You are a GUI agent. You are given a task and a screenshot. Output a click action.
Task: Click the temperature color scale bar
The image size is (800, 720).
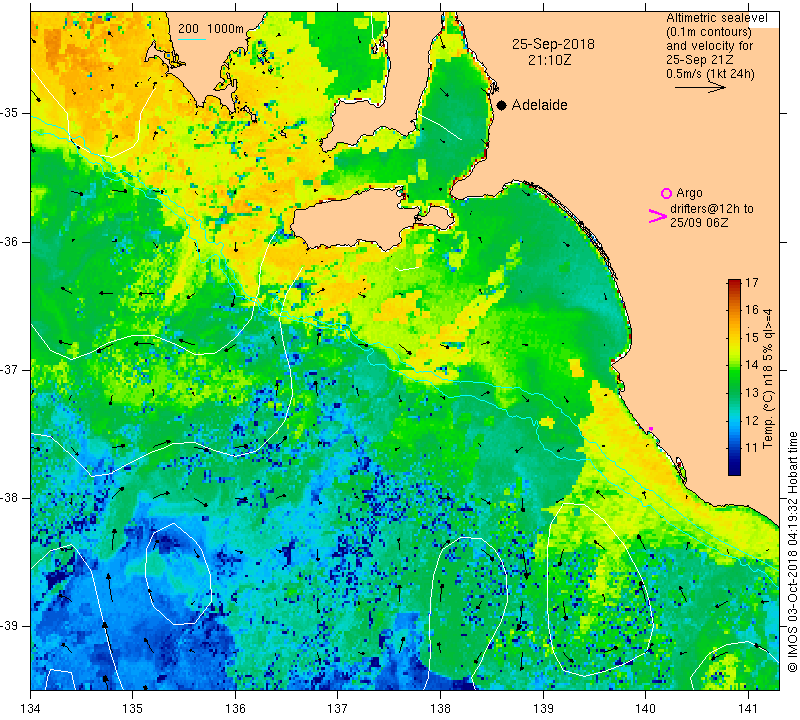[734, 378]
